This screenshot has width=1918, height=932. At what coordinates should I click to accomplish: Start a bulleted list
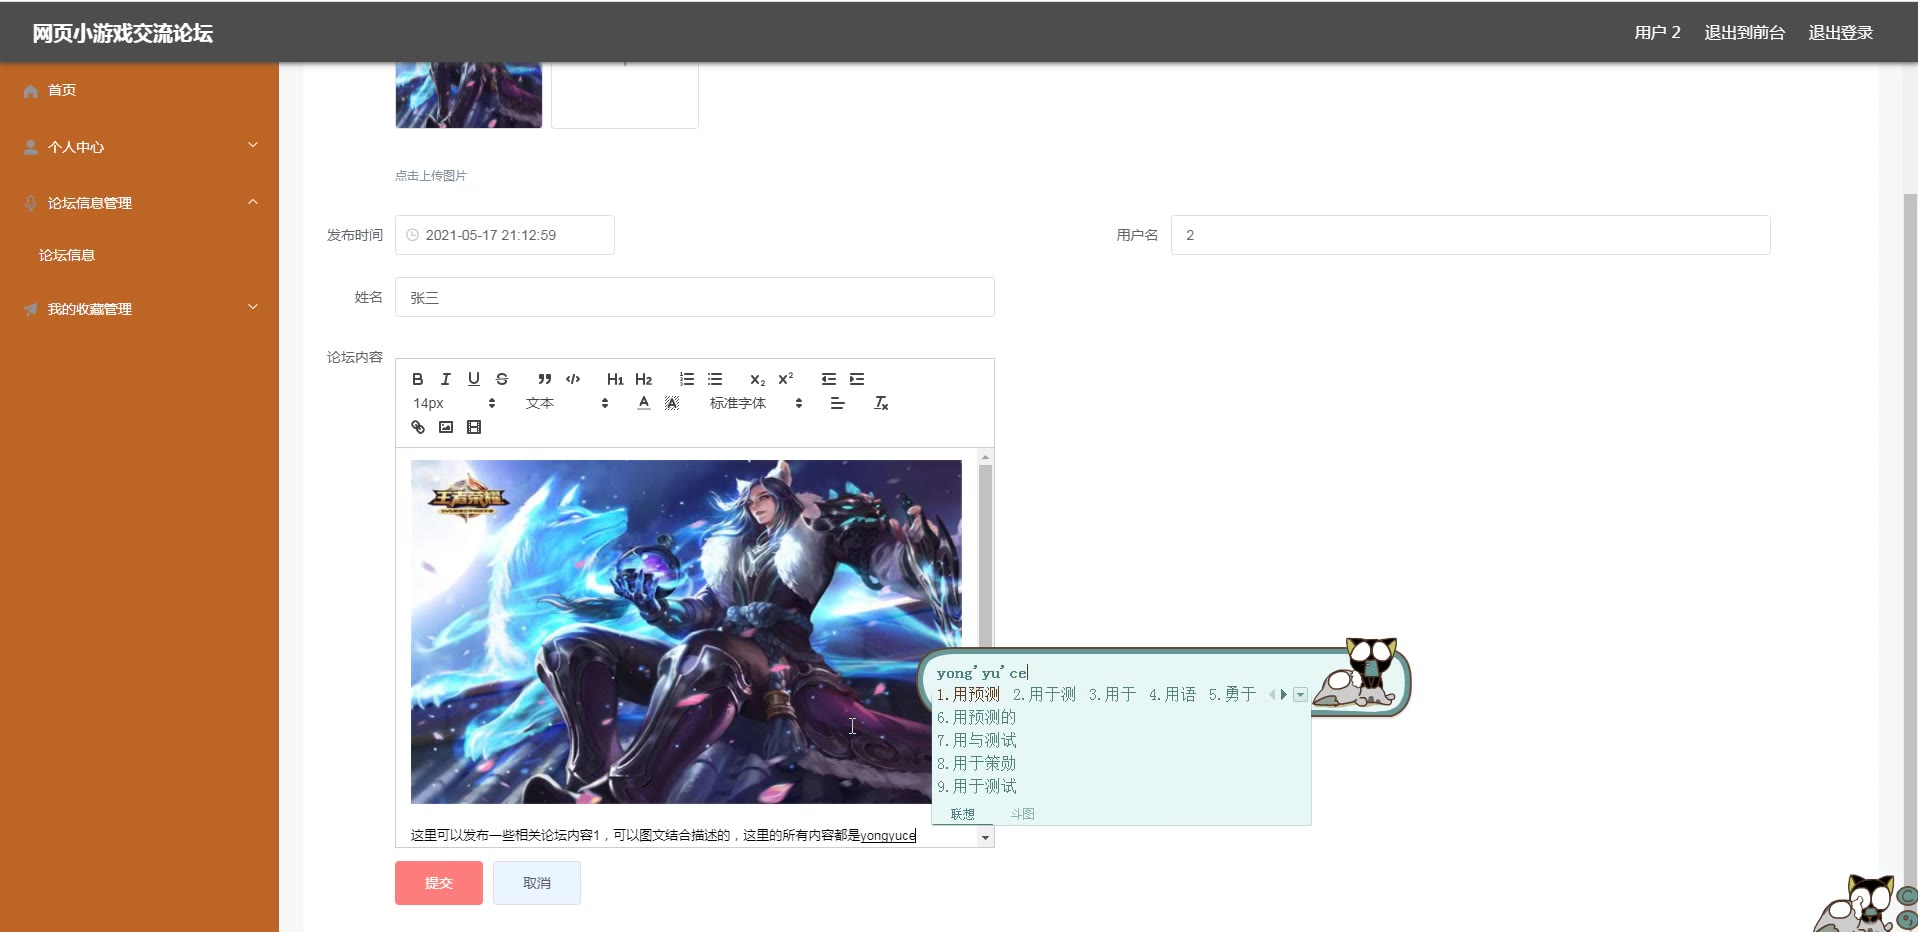click(715, 379)
